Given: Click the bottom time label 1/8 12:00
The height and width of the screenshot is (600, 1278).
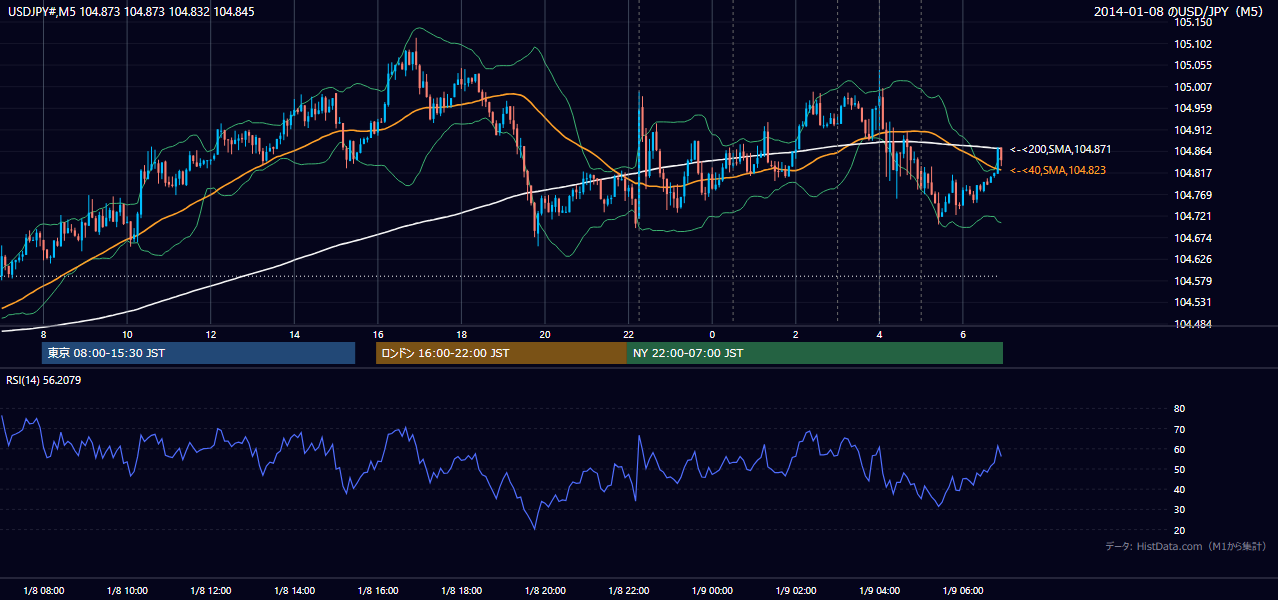Looking at the screenshot, I should click(211, 591).
